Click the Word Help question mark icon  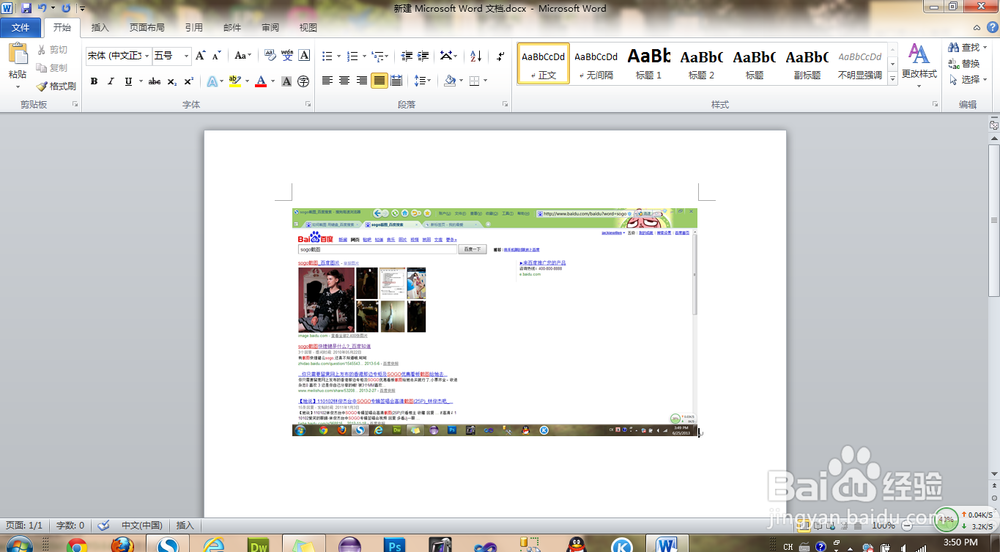[x=992, y=27]
